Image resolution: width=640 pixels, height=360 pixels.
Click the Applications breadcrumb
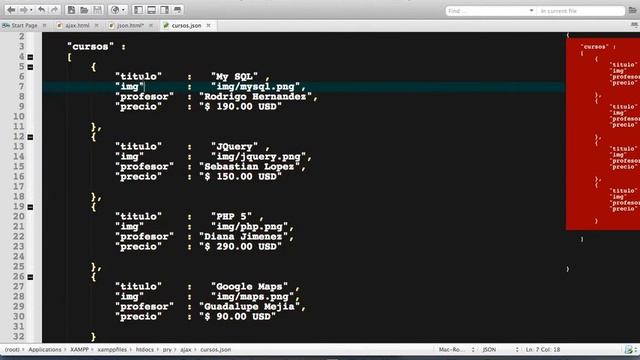45,350
